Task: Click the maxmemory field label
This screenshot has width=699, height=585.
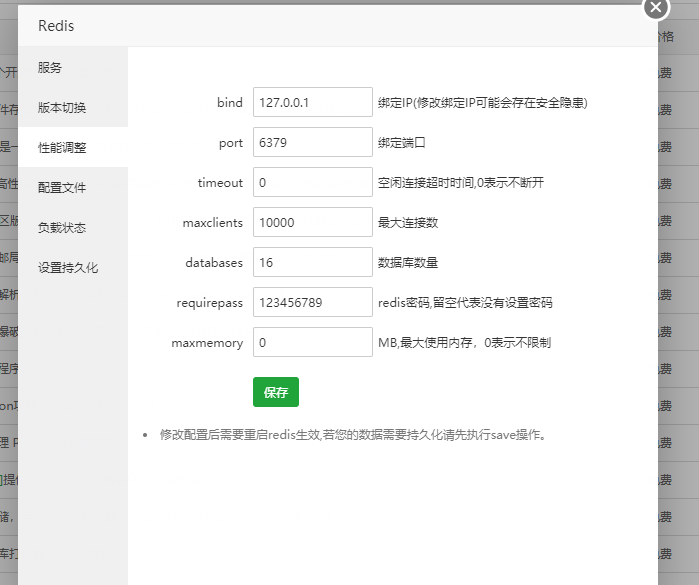Action: click(207, 343)
